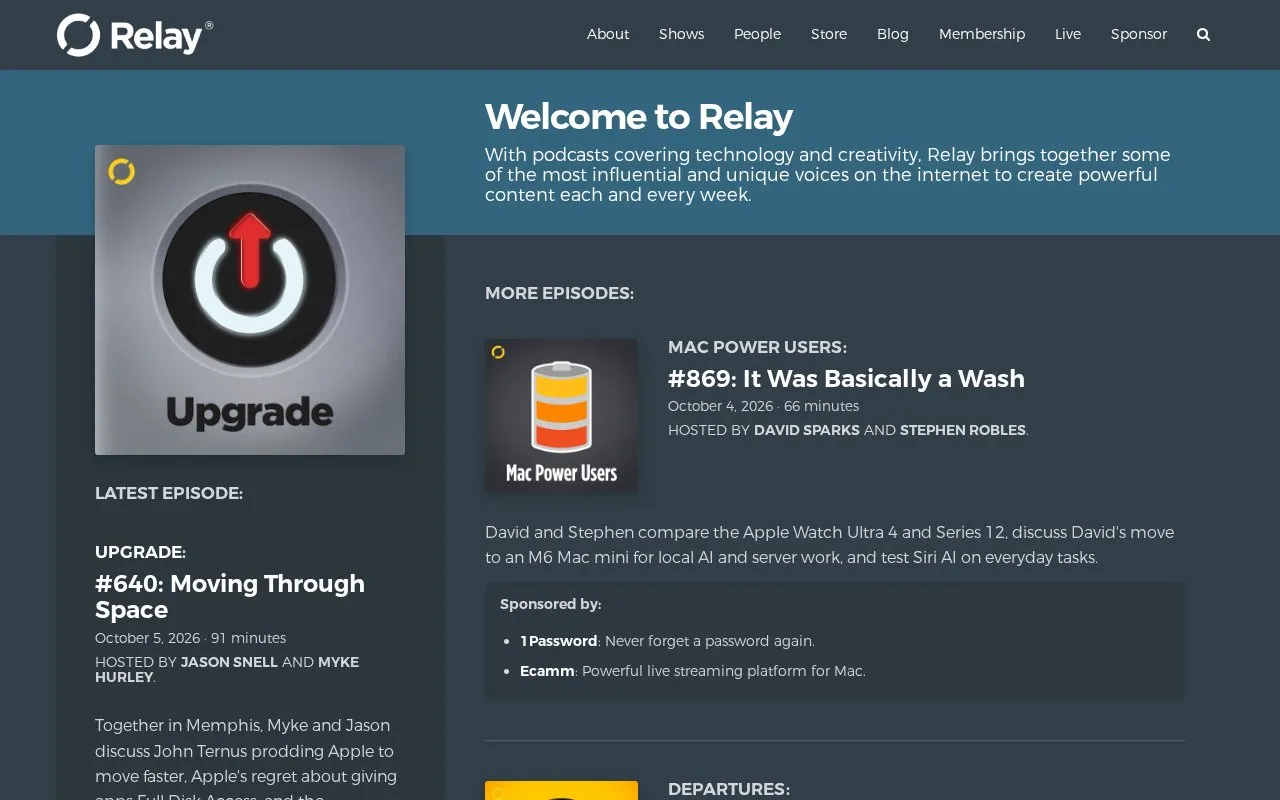Open the MAC POWER USERS: show link
This screenshot has width=1280, height=800.
757,347
